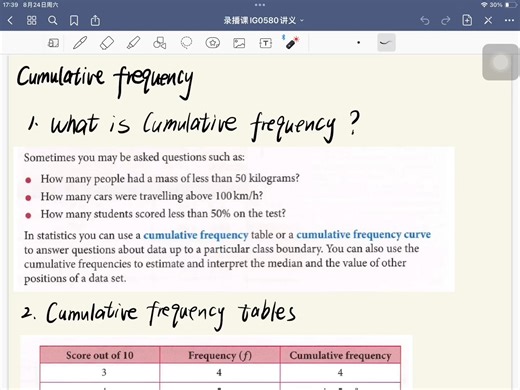
Task: Open the share export icon
Action: pos(95,20)
